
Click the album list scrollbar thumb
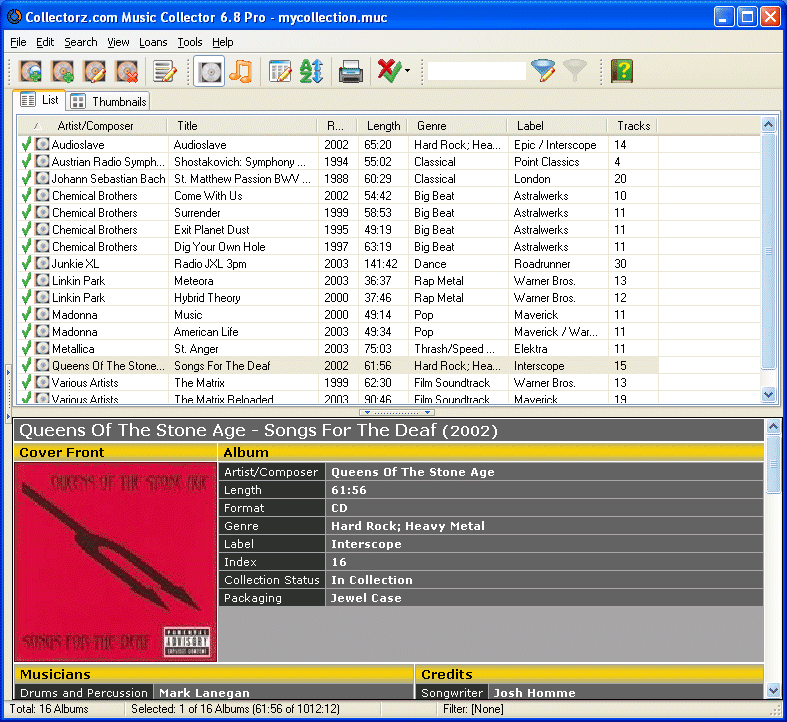coord(768,251)
